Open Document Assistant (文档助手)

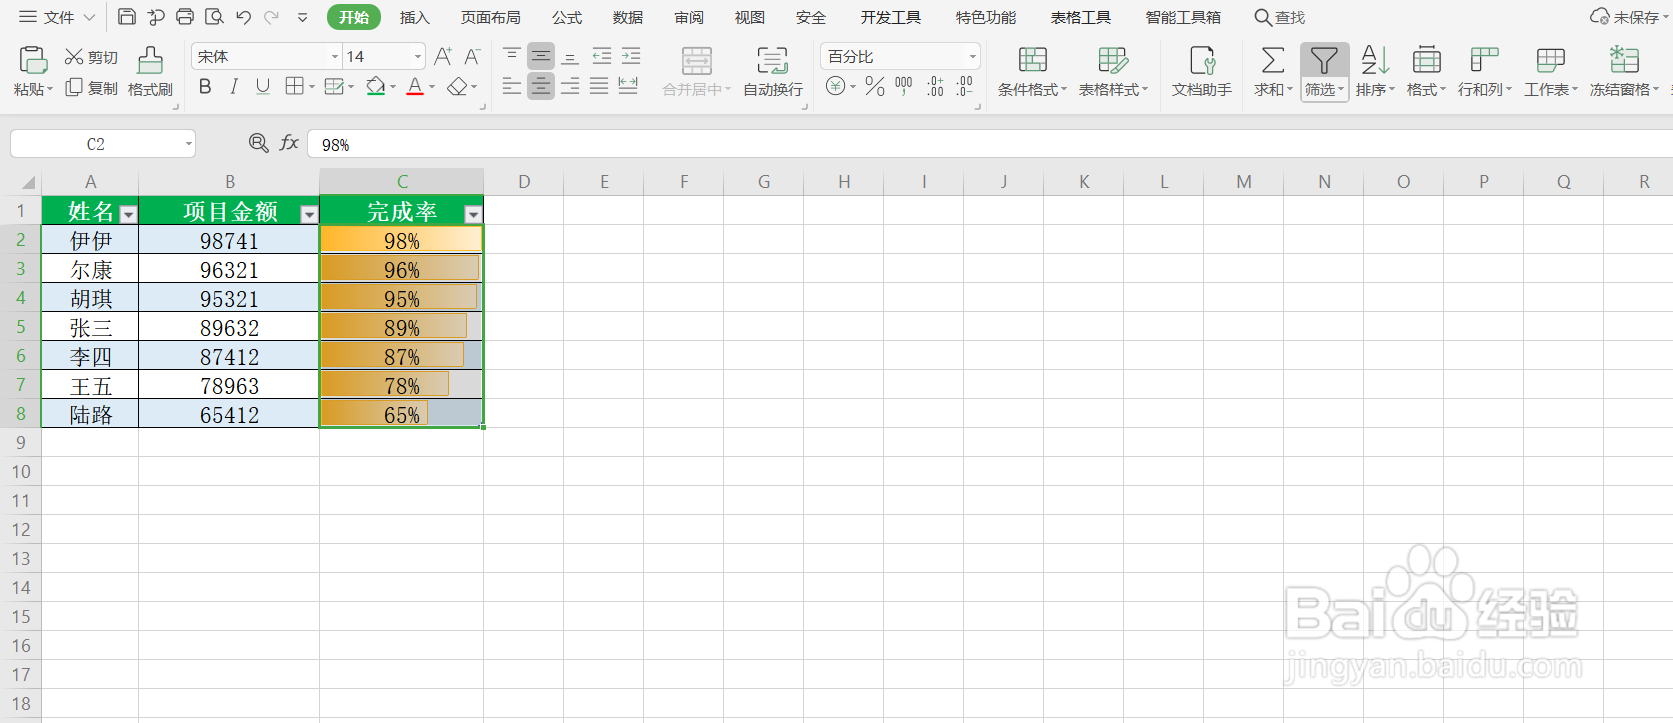(x=1202, y=71)
